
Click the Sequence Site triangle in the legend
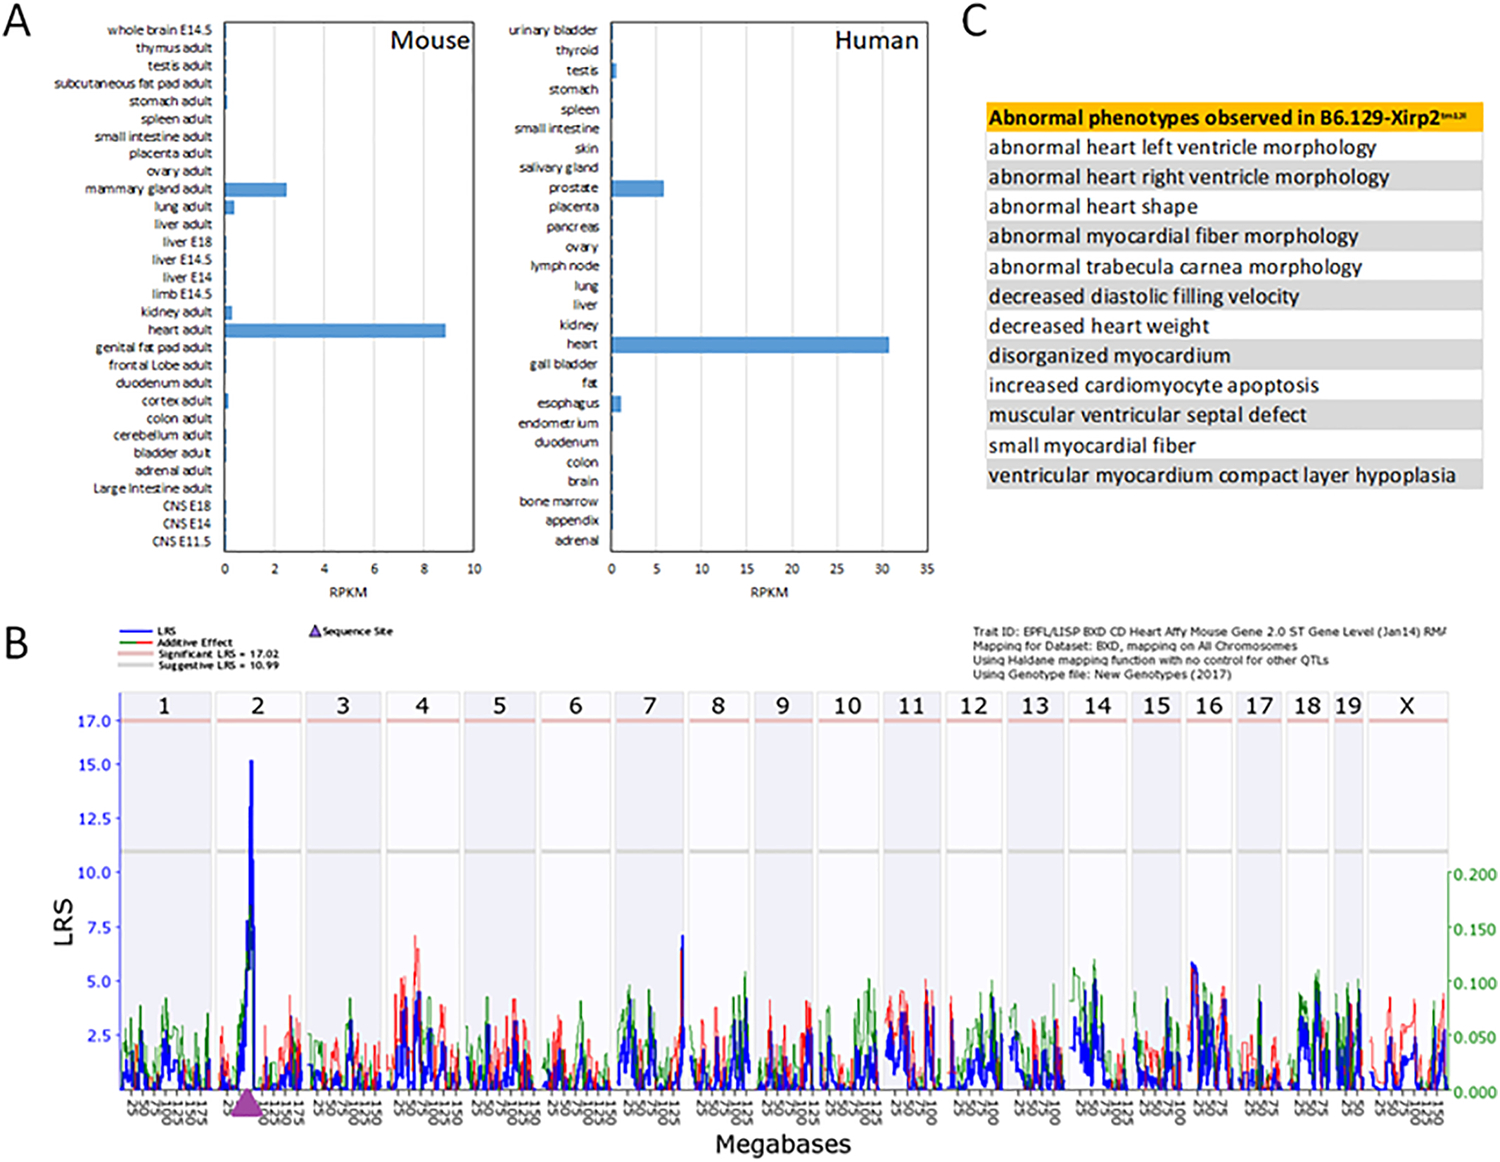315,631
